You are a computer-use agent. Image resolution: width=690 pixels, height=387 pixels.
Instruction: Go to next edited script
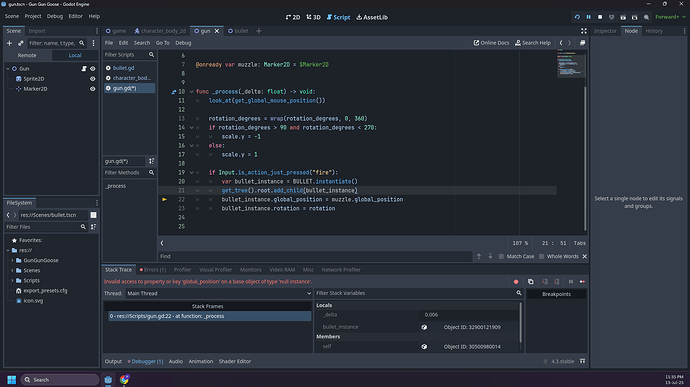[x=569, y=43]
